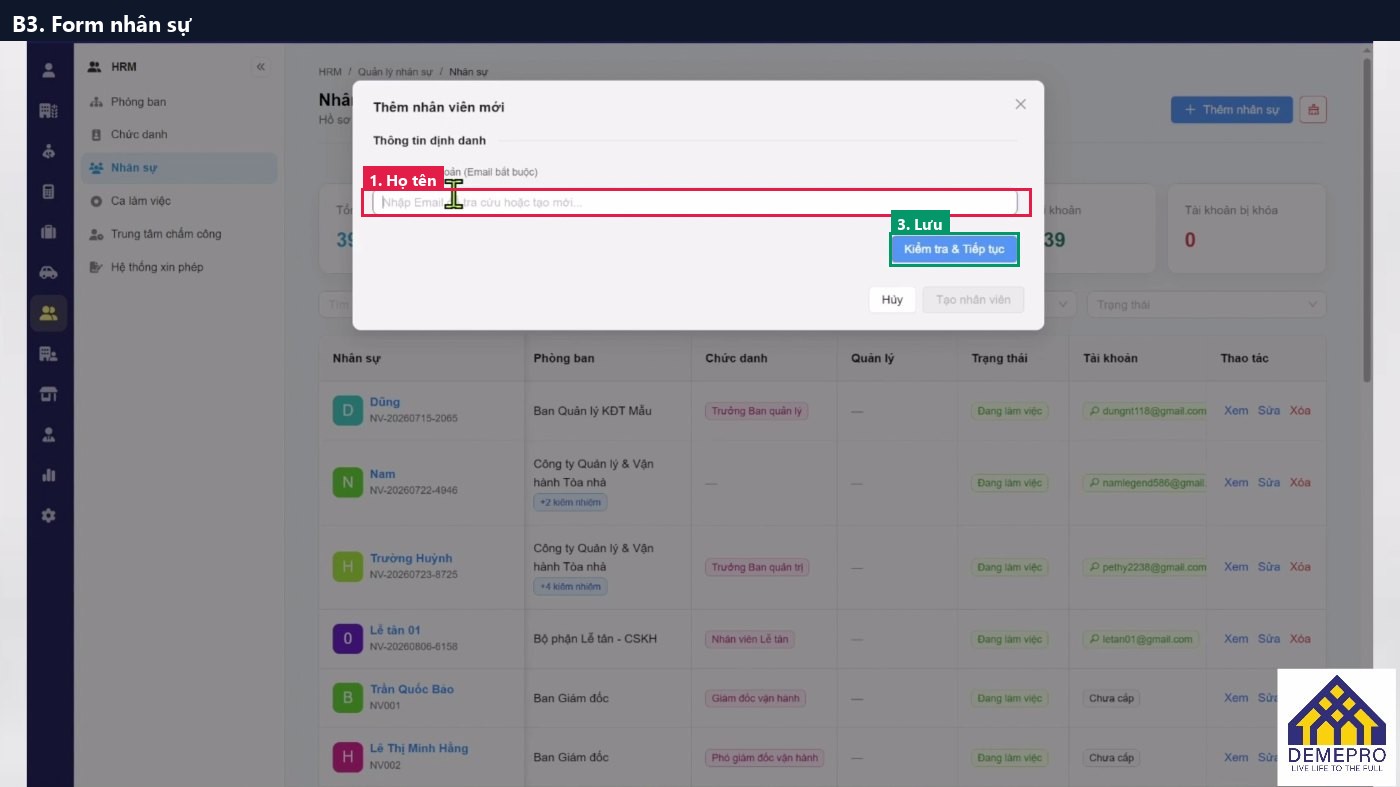Open the car module icon in the left rail
1400x787 pixels.
coord(48,272)
